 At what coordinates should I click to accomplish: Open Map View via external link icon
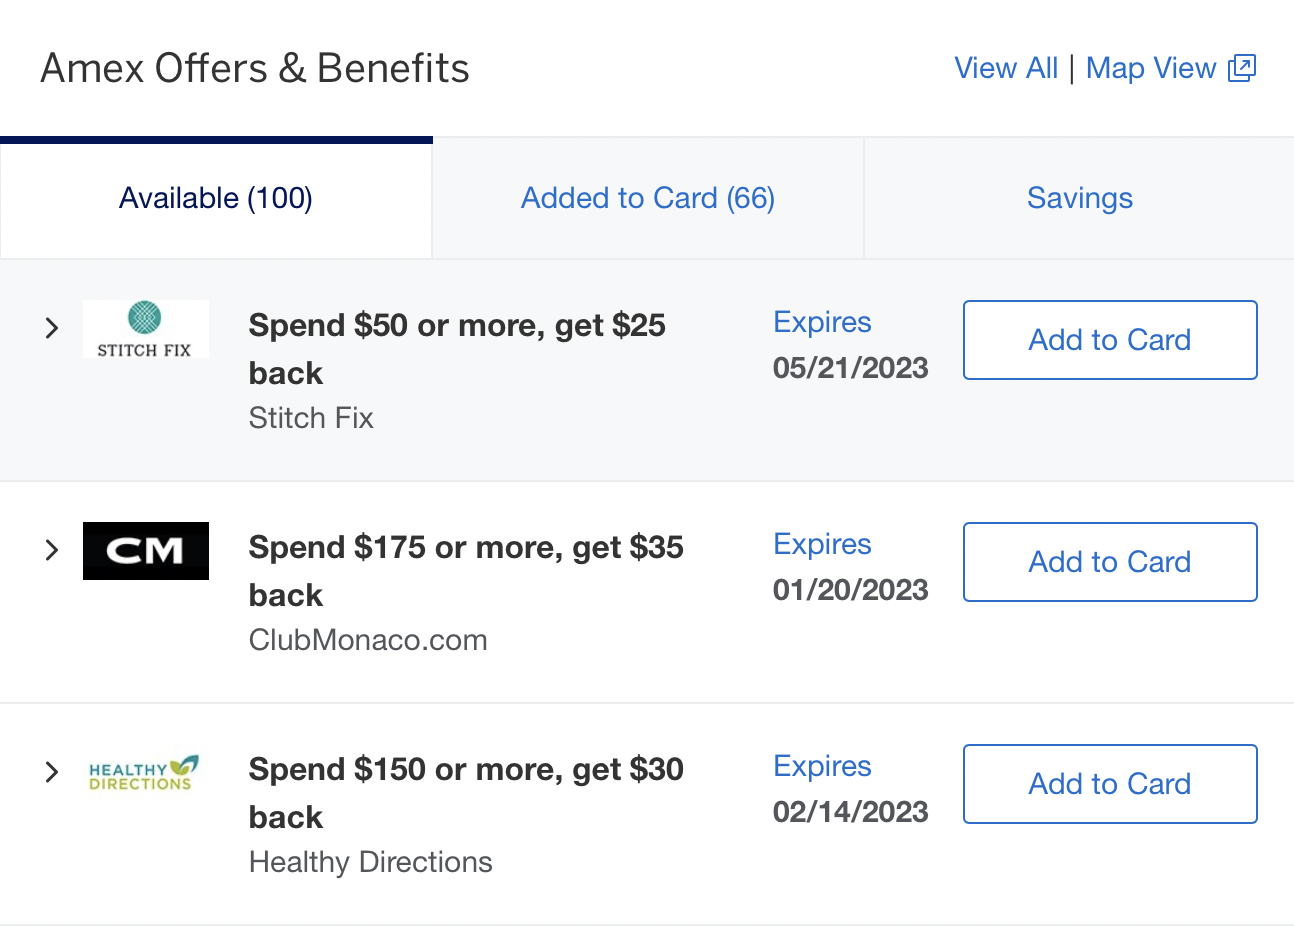pyautogui.click(x=1240, y=67)
